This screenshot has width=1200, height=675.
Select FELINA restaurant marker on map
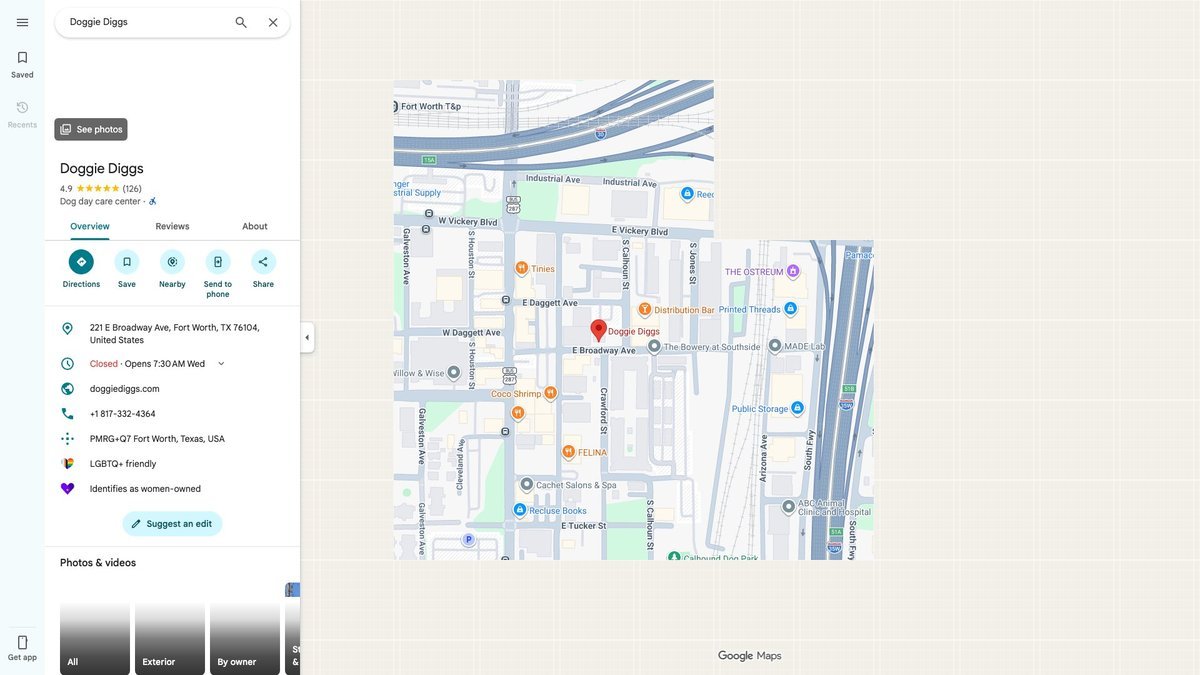568,452
